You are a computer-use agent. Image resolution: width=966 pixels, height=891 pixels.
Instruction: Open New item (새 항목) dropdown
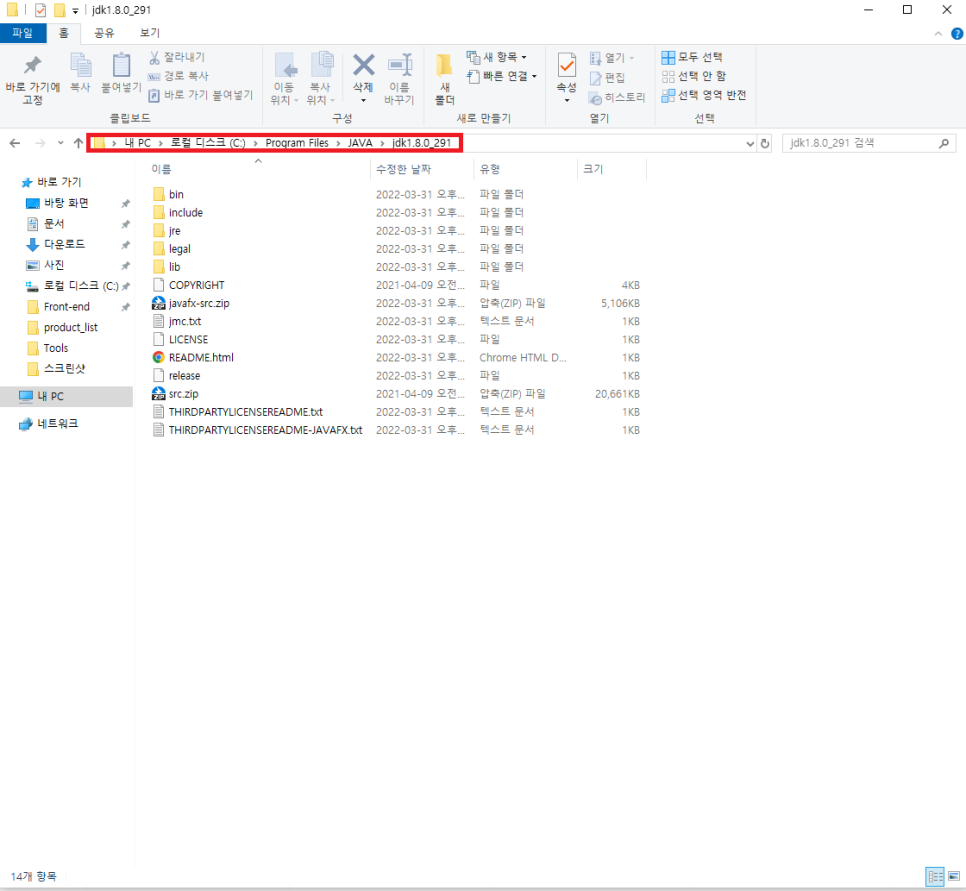[497, 57]
